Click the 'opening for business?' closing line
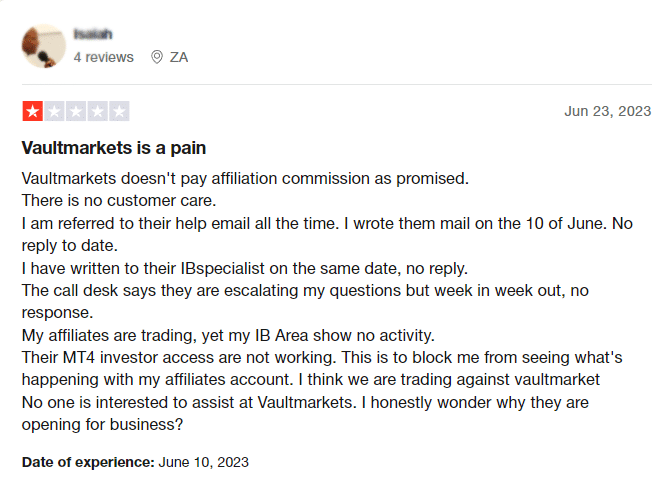Image resolution: width=668 pixels, height=483 pixels. (102, 425)
